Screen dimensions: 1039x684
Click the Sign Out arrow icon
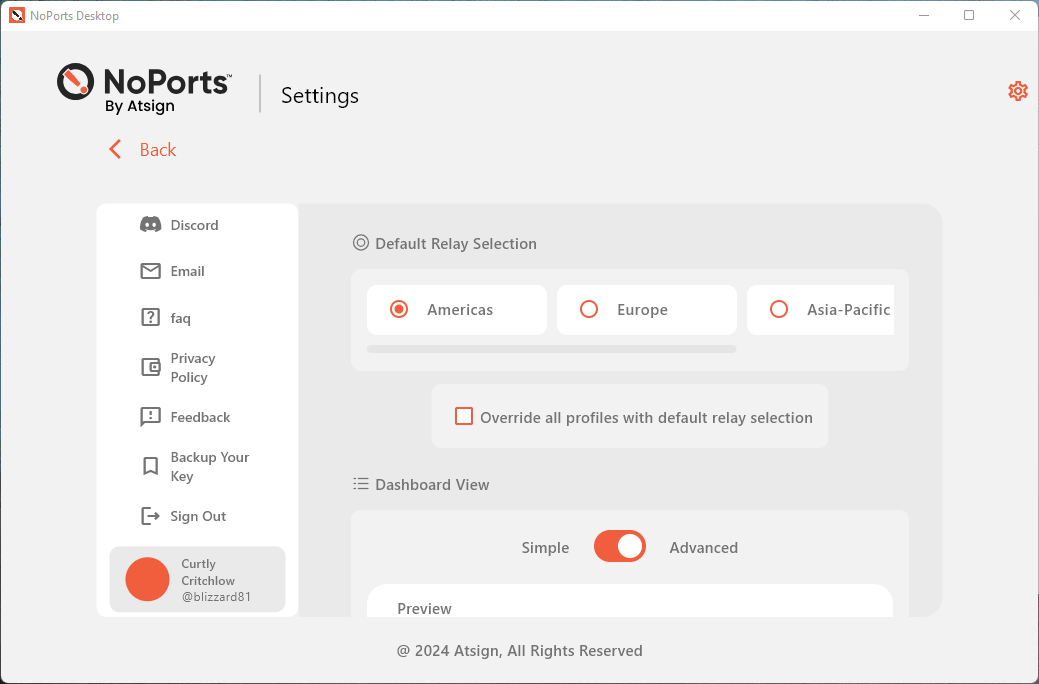151,516
